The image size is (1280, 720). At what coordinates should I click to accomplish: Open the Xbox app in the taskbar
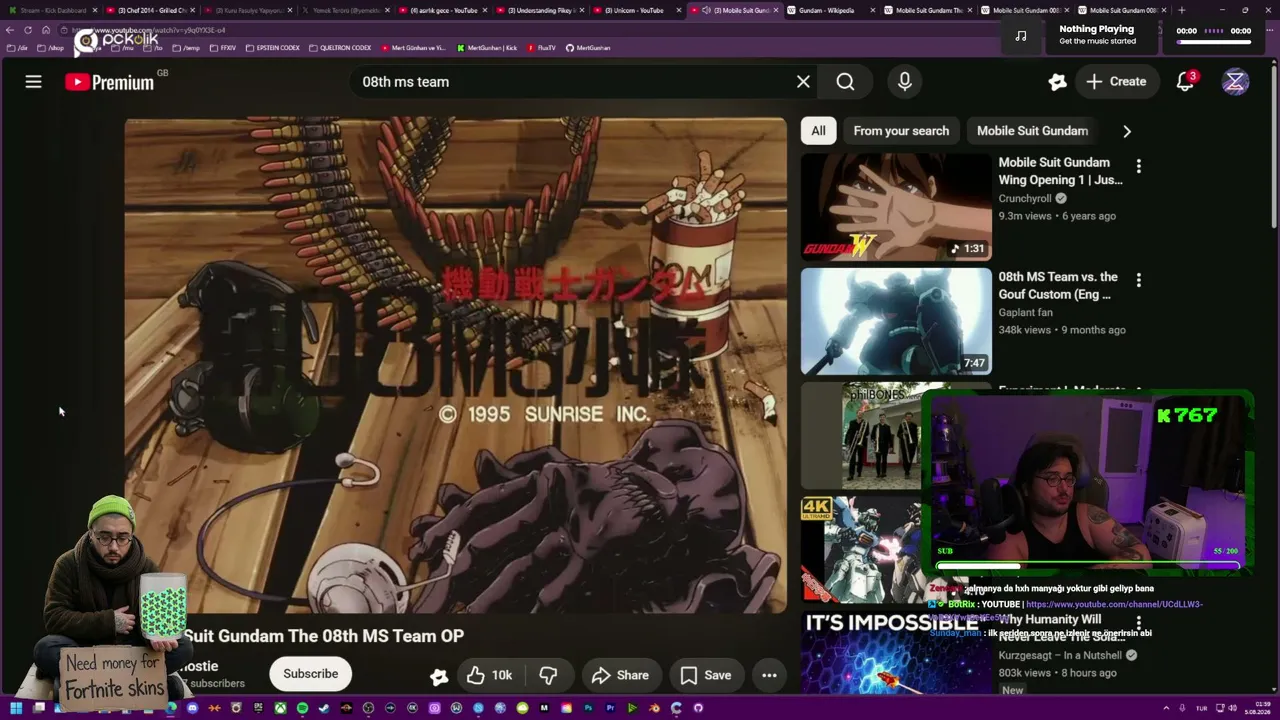(280, 708)
